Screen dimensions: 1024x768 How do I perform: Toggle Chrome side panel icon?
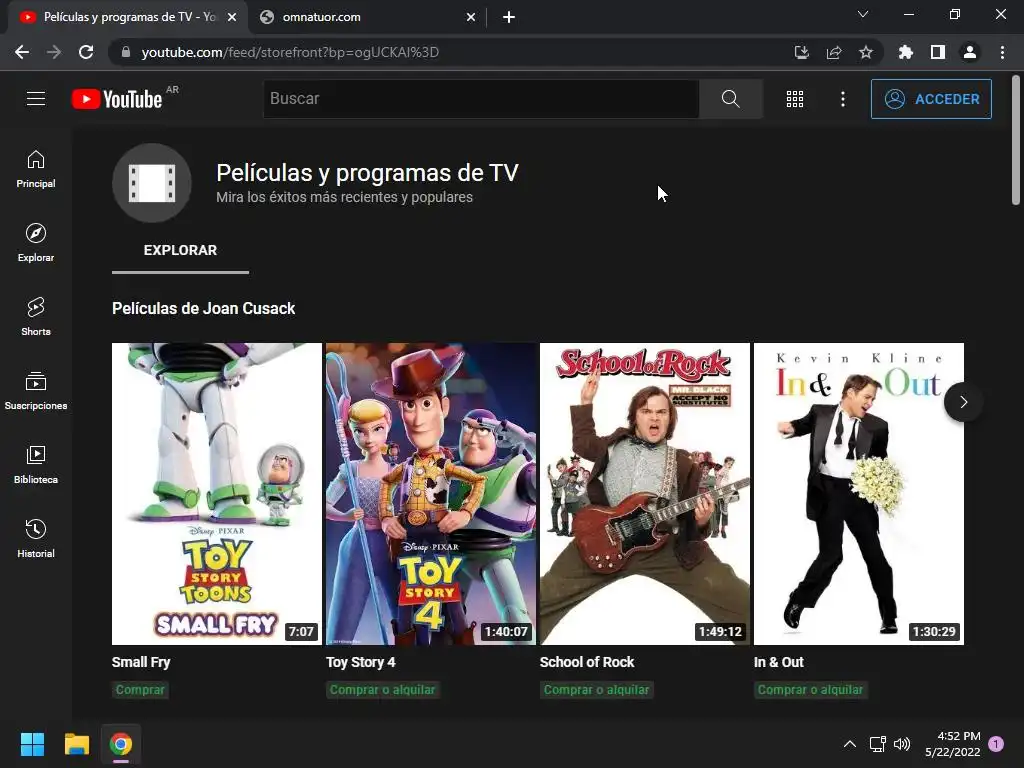pos(938,52)
